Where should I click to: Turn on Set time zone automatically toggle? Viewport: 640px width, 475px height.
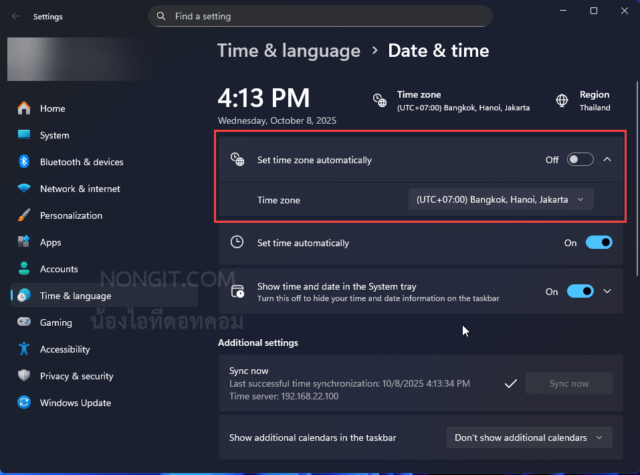(x=580, y=160)
